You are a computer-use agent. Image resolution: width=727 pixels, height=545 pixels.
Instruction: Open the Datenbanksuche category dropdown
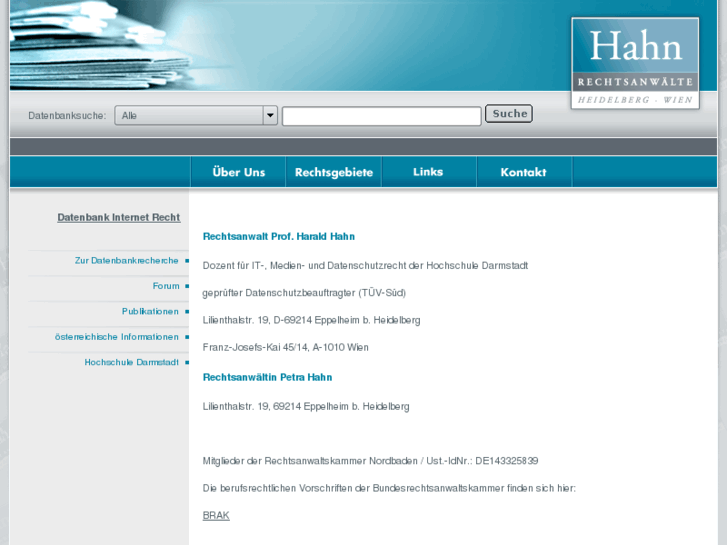(196, 115)
